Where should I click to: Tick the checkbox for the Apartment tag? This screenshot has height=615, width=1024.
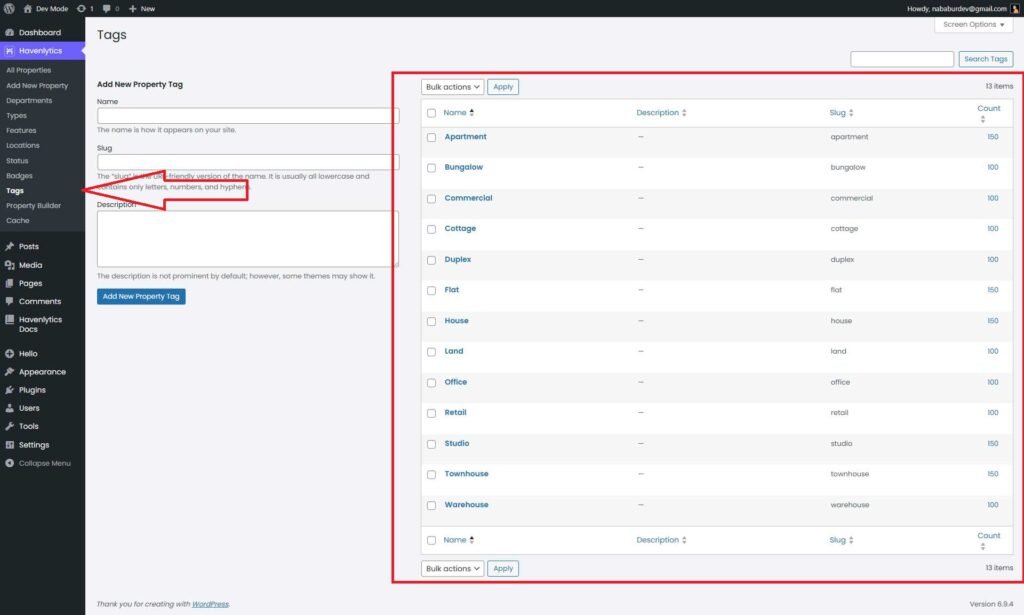click(x=432, y=137)
